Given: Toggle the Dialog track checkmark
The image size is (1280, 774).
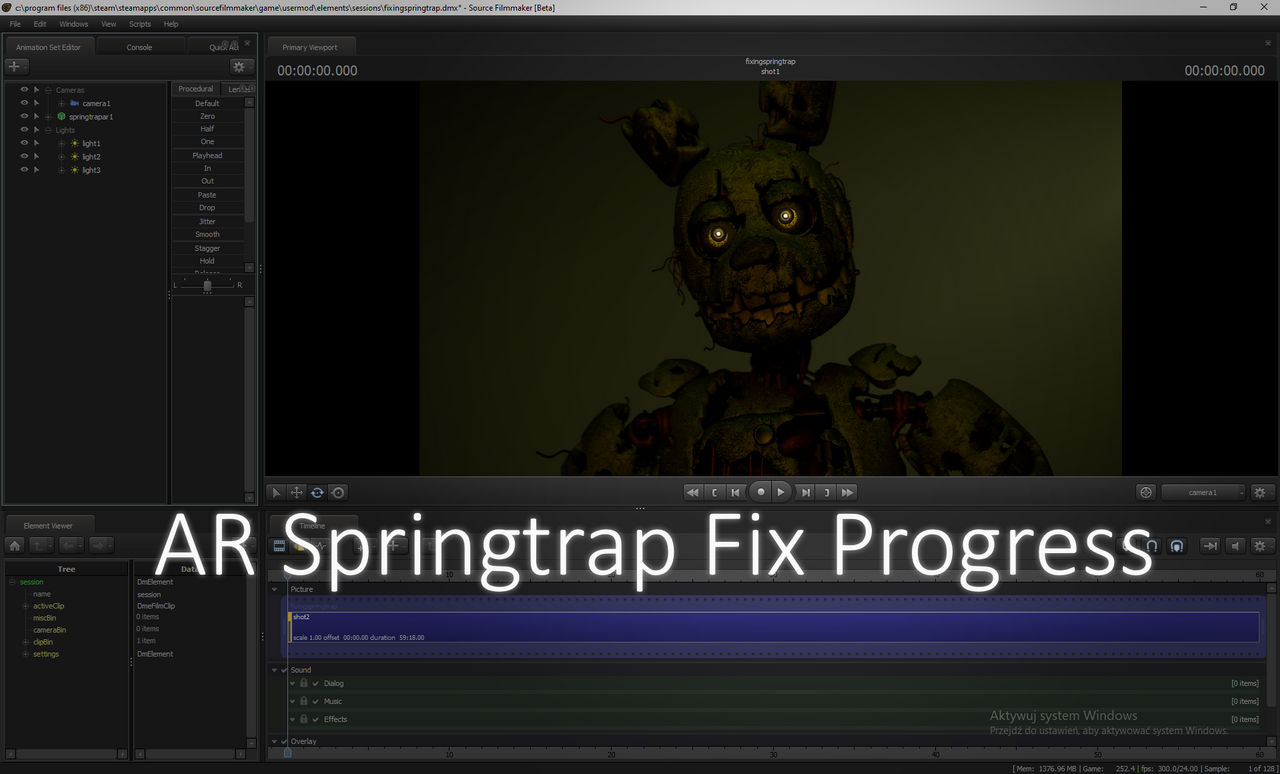Looking at the screenshot, I should click(315, 683).
